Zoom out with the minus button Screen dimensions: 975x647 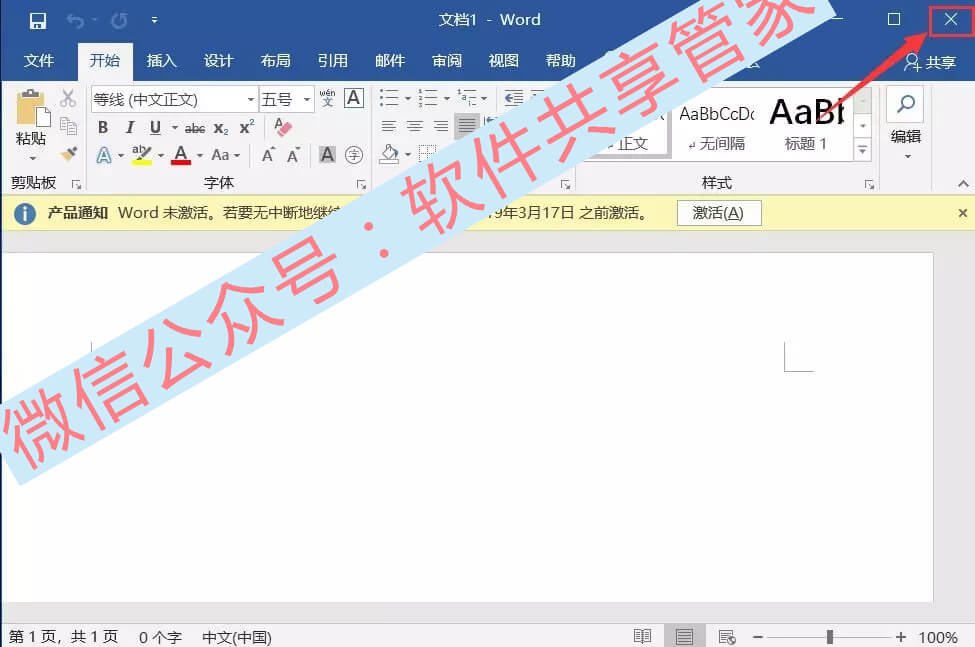[x=758, y=637]
